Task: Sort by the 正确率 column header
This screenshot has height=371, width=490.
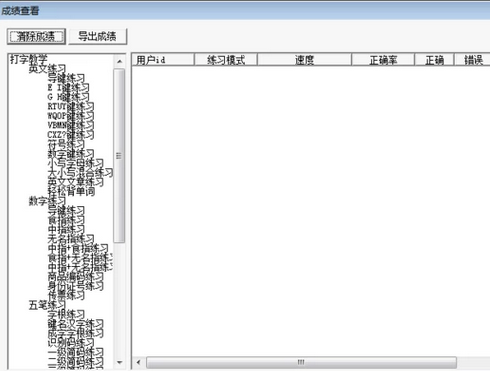Action: click(383, 60)
